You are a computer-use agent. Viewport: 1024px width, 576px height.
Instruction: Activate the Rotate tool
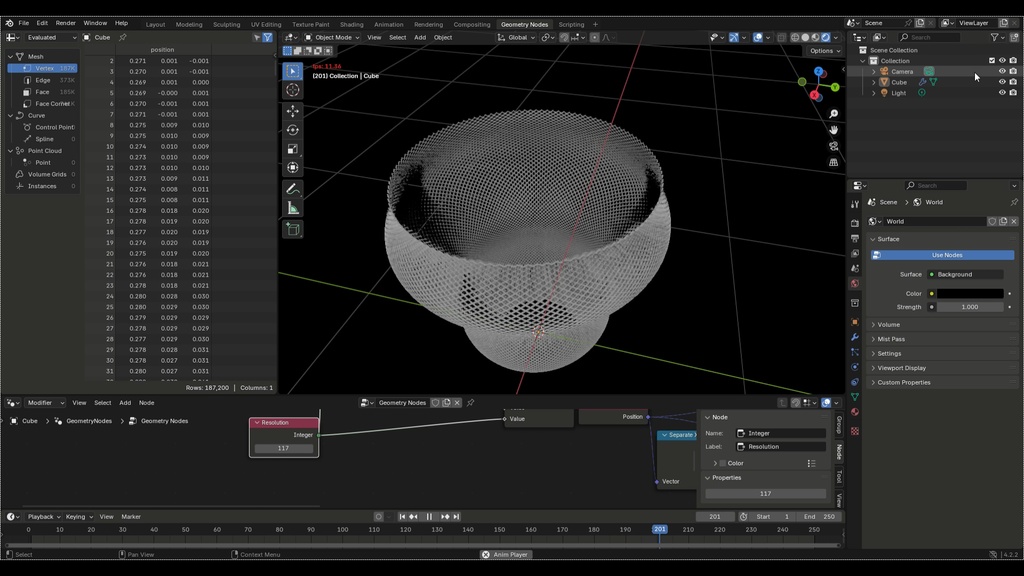[x=293, y=130]
